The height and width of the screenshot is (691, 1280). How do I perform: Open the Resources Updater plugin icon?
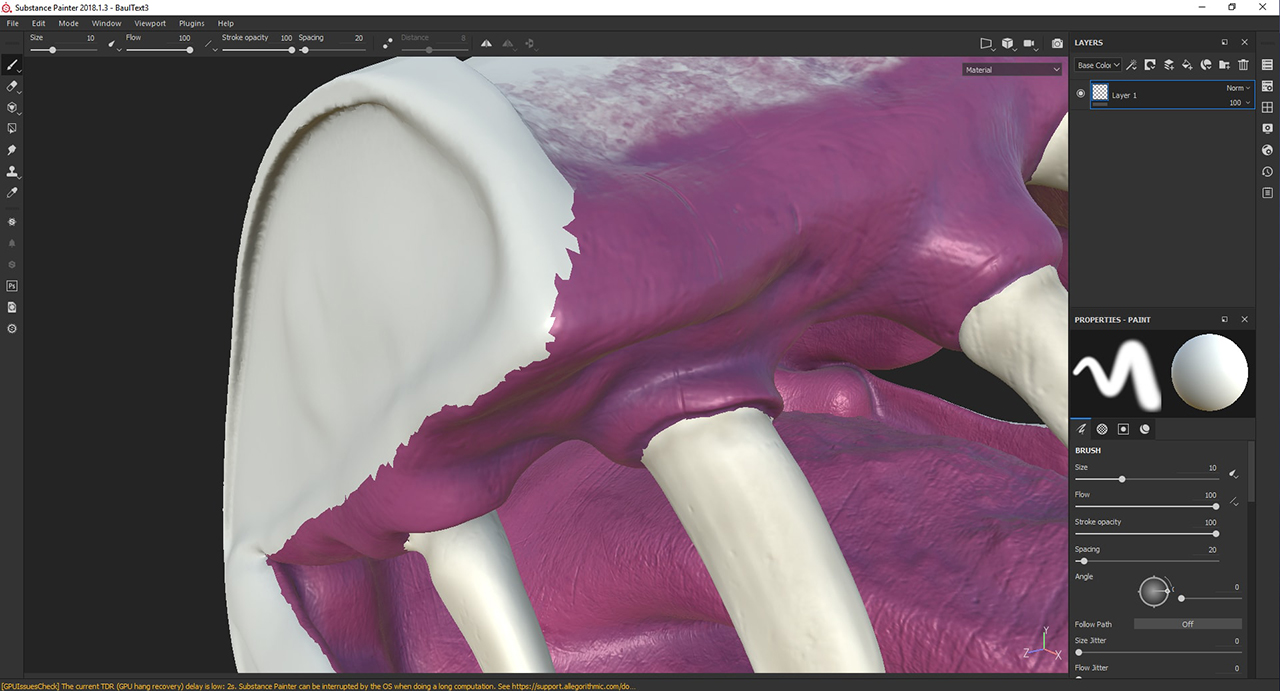tap(12, 307)
